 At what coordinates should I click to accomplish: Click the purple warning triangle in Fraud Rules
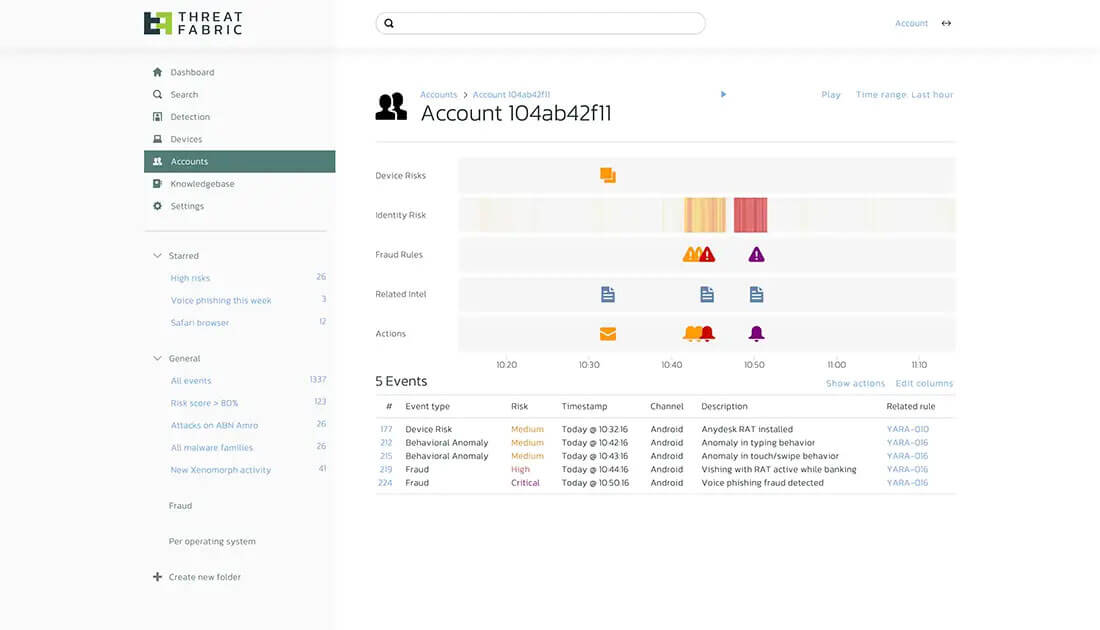(x=756, y=254)
